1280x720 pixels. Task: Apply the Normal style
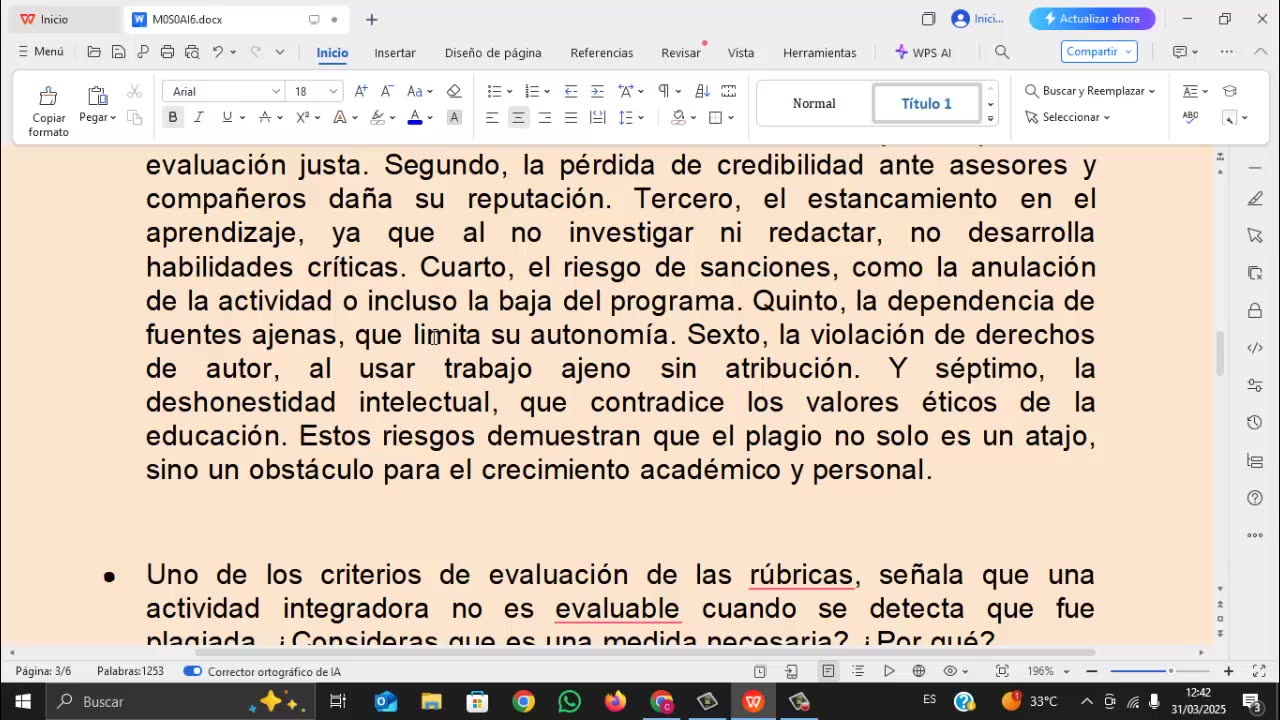[x=814, y=103]
